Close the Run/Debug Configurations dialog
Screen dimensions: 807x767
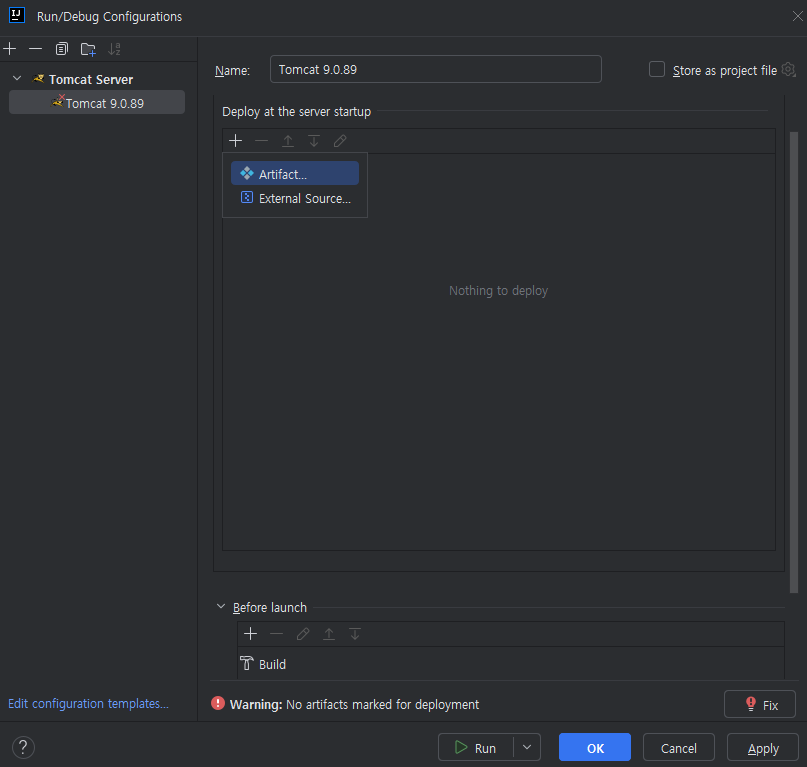[x=797, y=16]
